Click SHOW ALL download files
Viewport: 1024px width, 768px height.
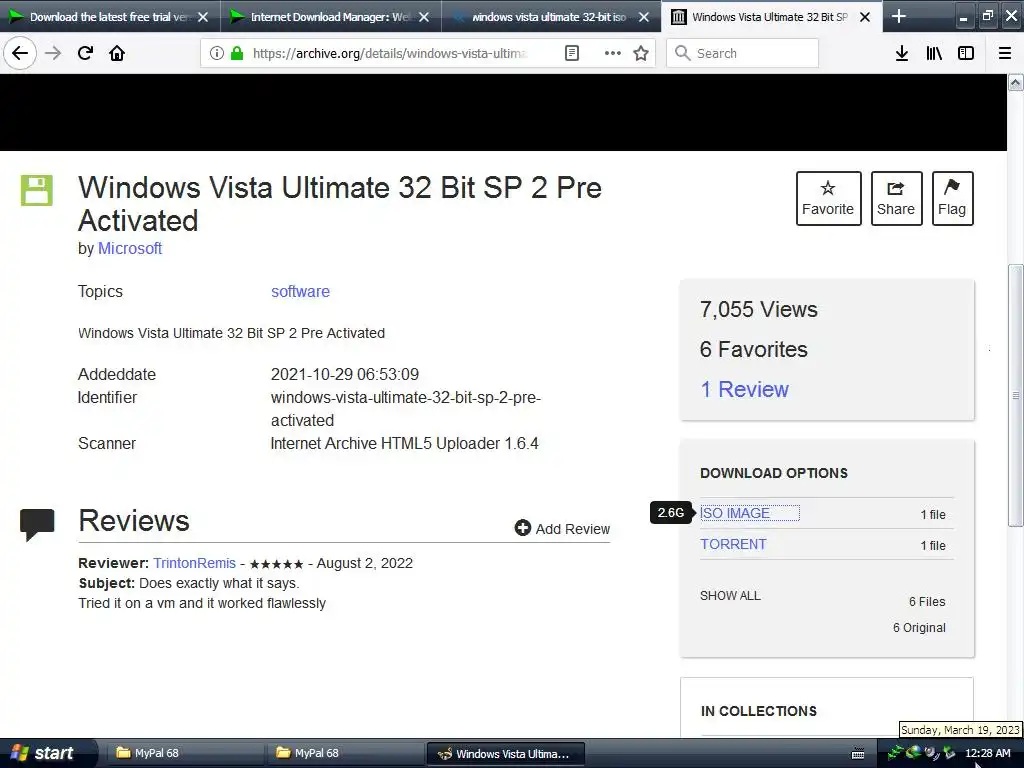[x=730, y=596]
